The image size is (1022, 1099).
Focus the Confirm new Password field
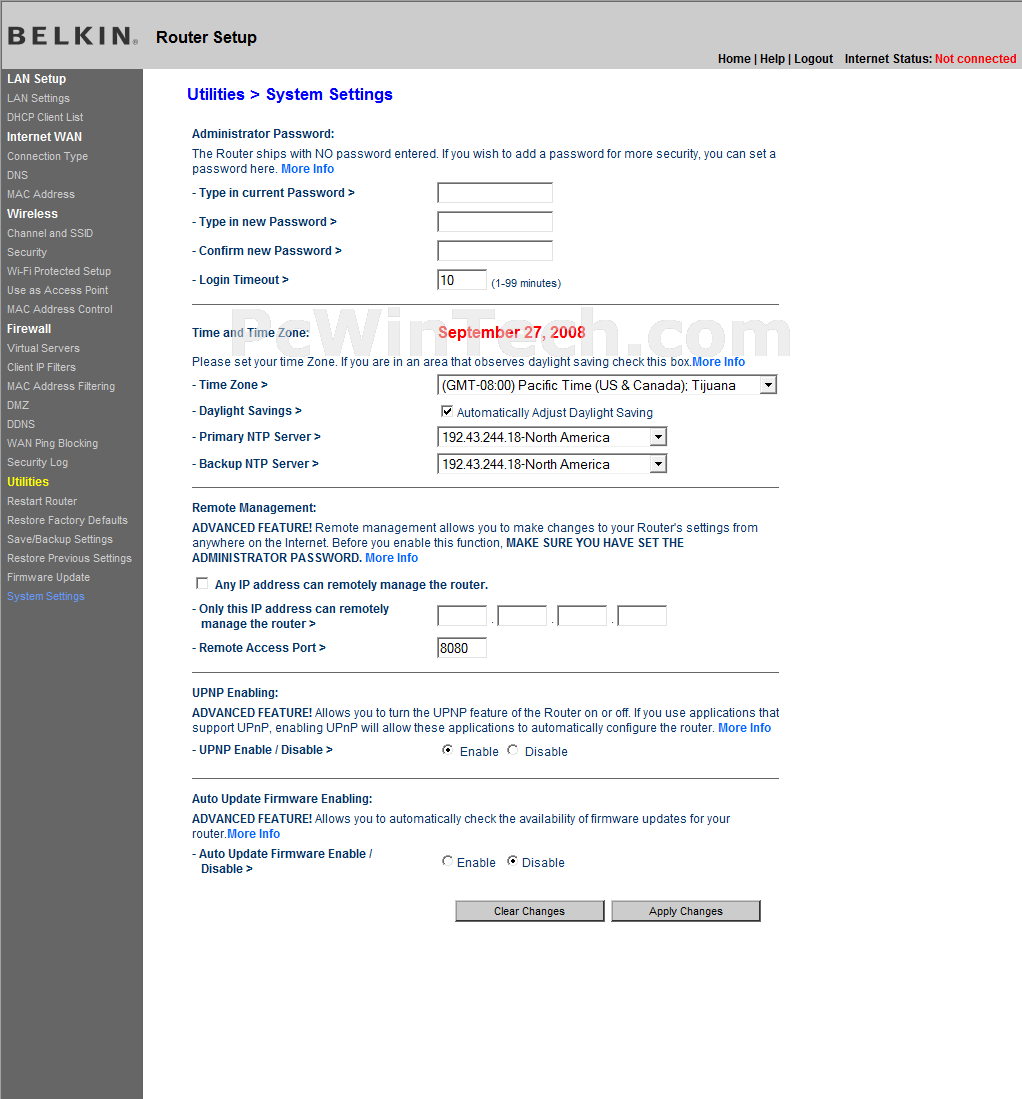495,250
